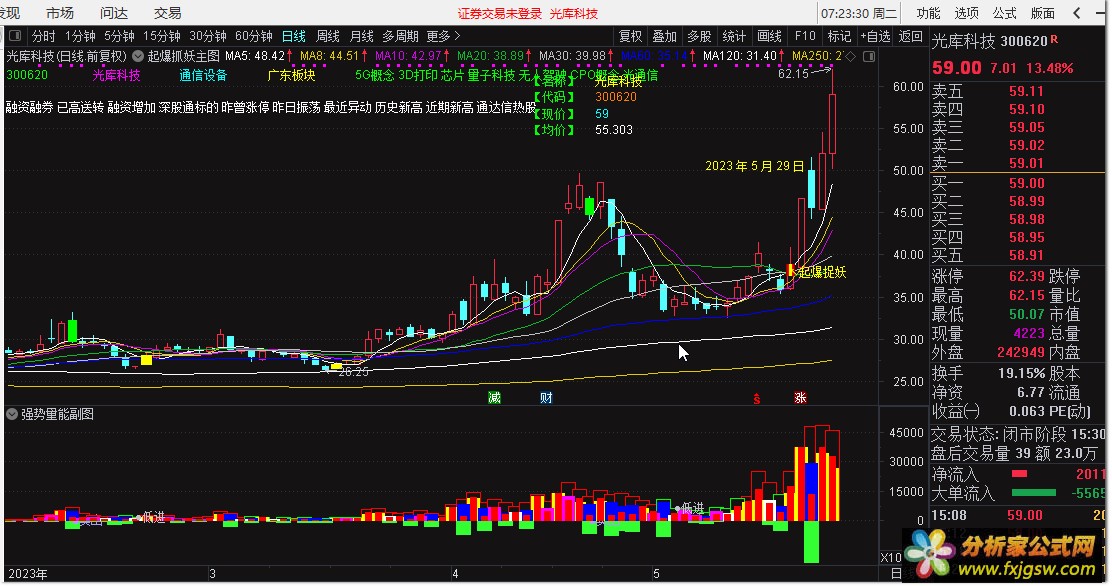Click the 62.15 high price label
This screenshot has width=1112, height=586.
click(793, 73)
